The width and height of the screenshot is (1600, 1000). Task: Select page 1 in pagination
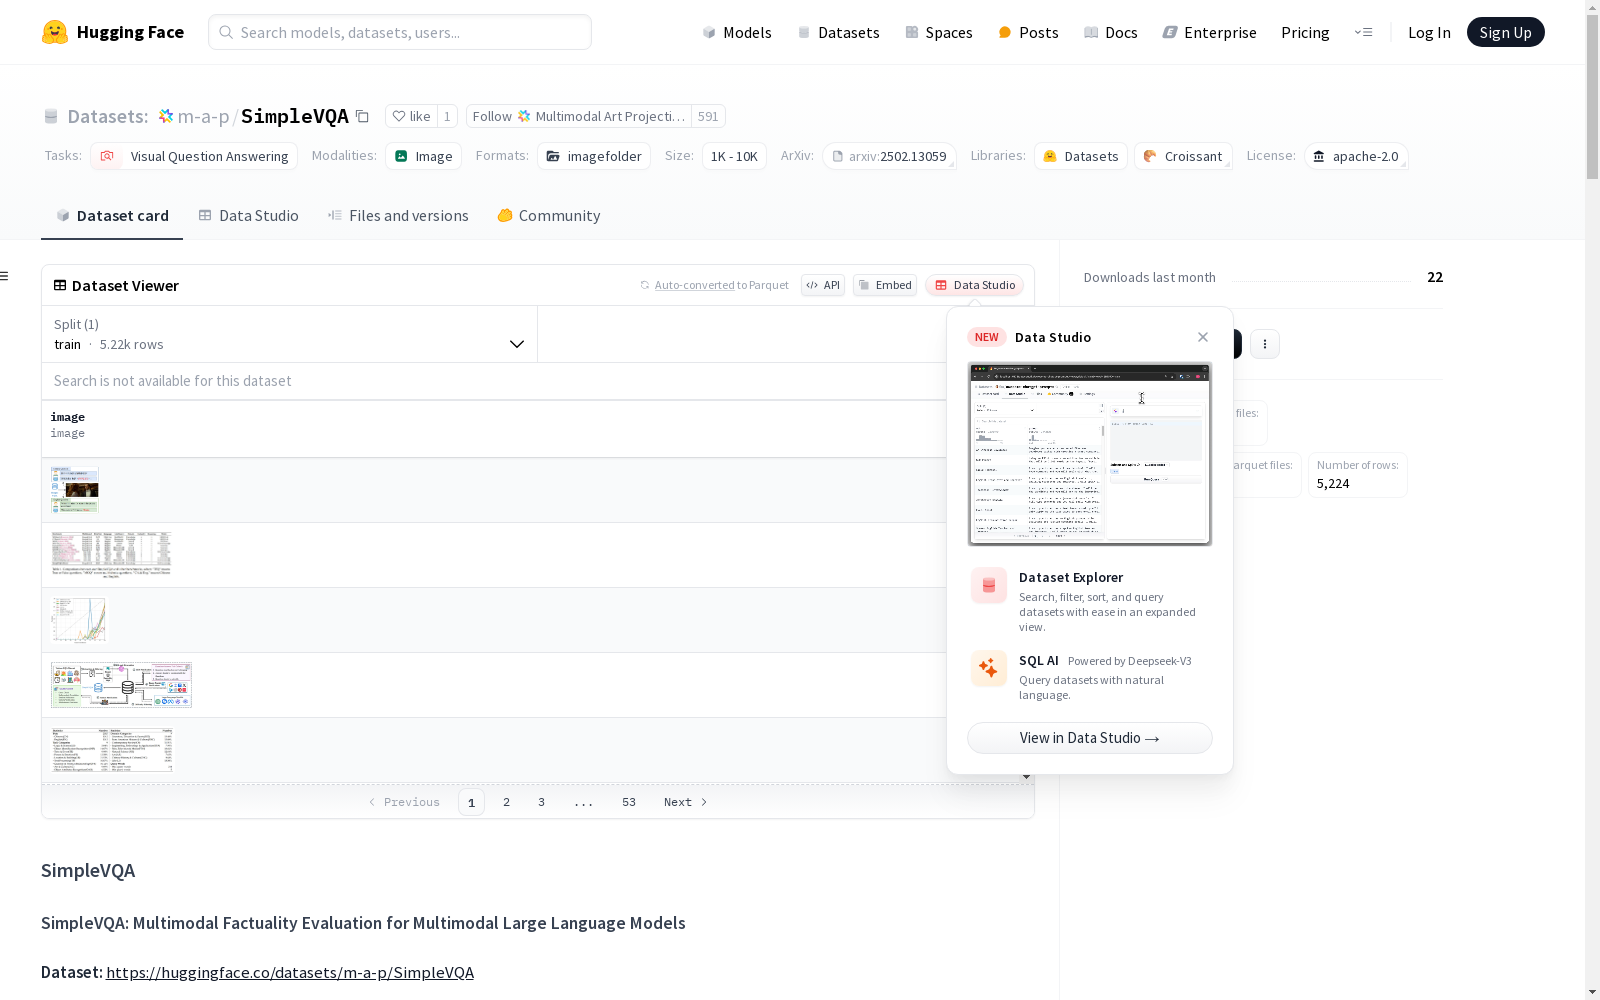point(472,802)
